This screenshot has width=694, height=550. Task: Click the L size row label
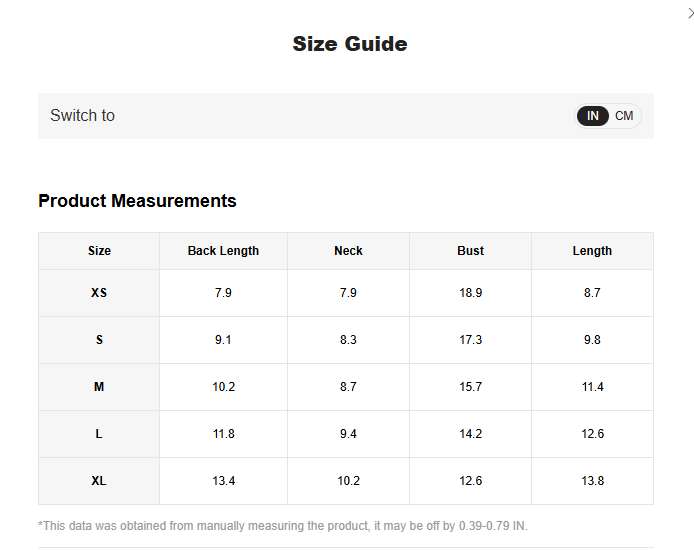coord(99,434)
